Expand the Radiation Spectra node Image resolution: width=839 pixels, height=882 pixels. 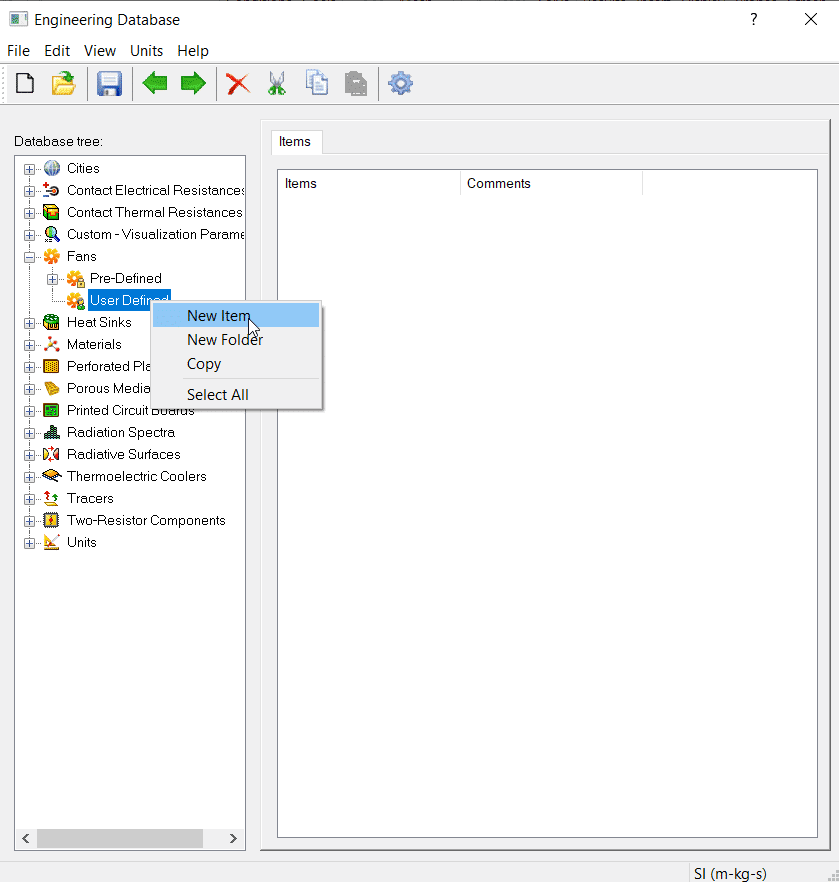(29, 433)
